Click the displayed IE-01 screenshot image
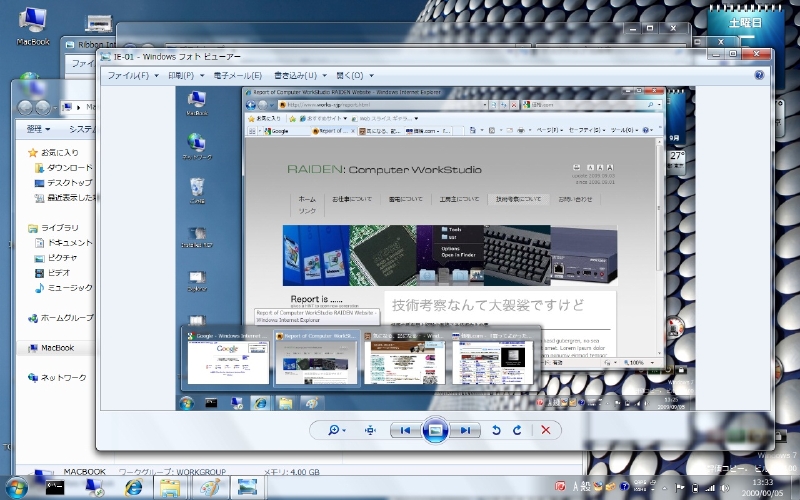This screenshot has height=500, width=800. tap(435, 248)
